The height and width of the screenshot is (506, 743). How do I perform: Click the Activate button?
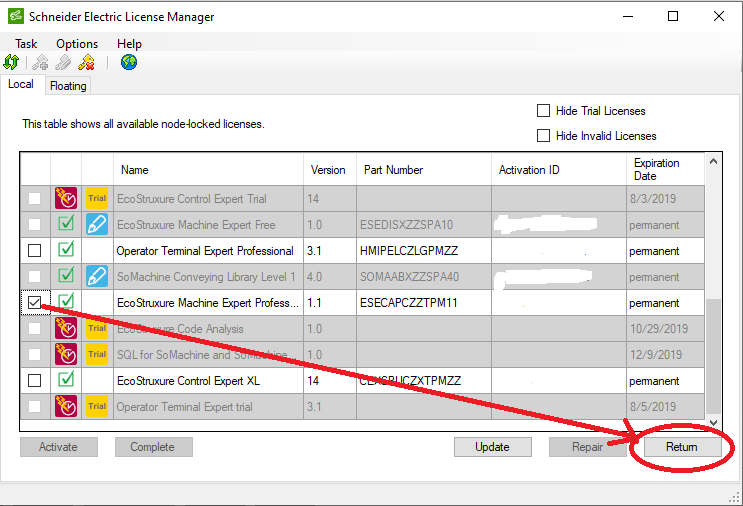(x=59, y=447)
